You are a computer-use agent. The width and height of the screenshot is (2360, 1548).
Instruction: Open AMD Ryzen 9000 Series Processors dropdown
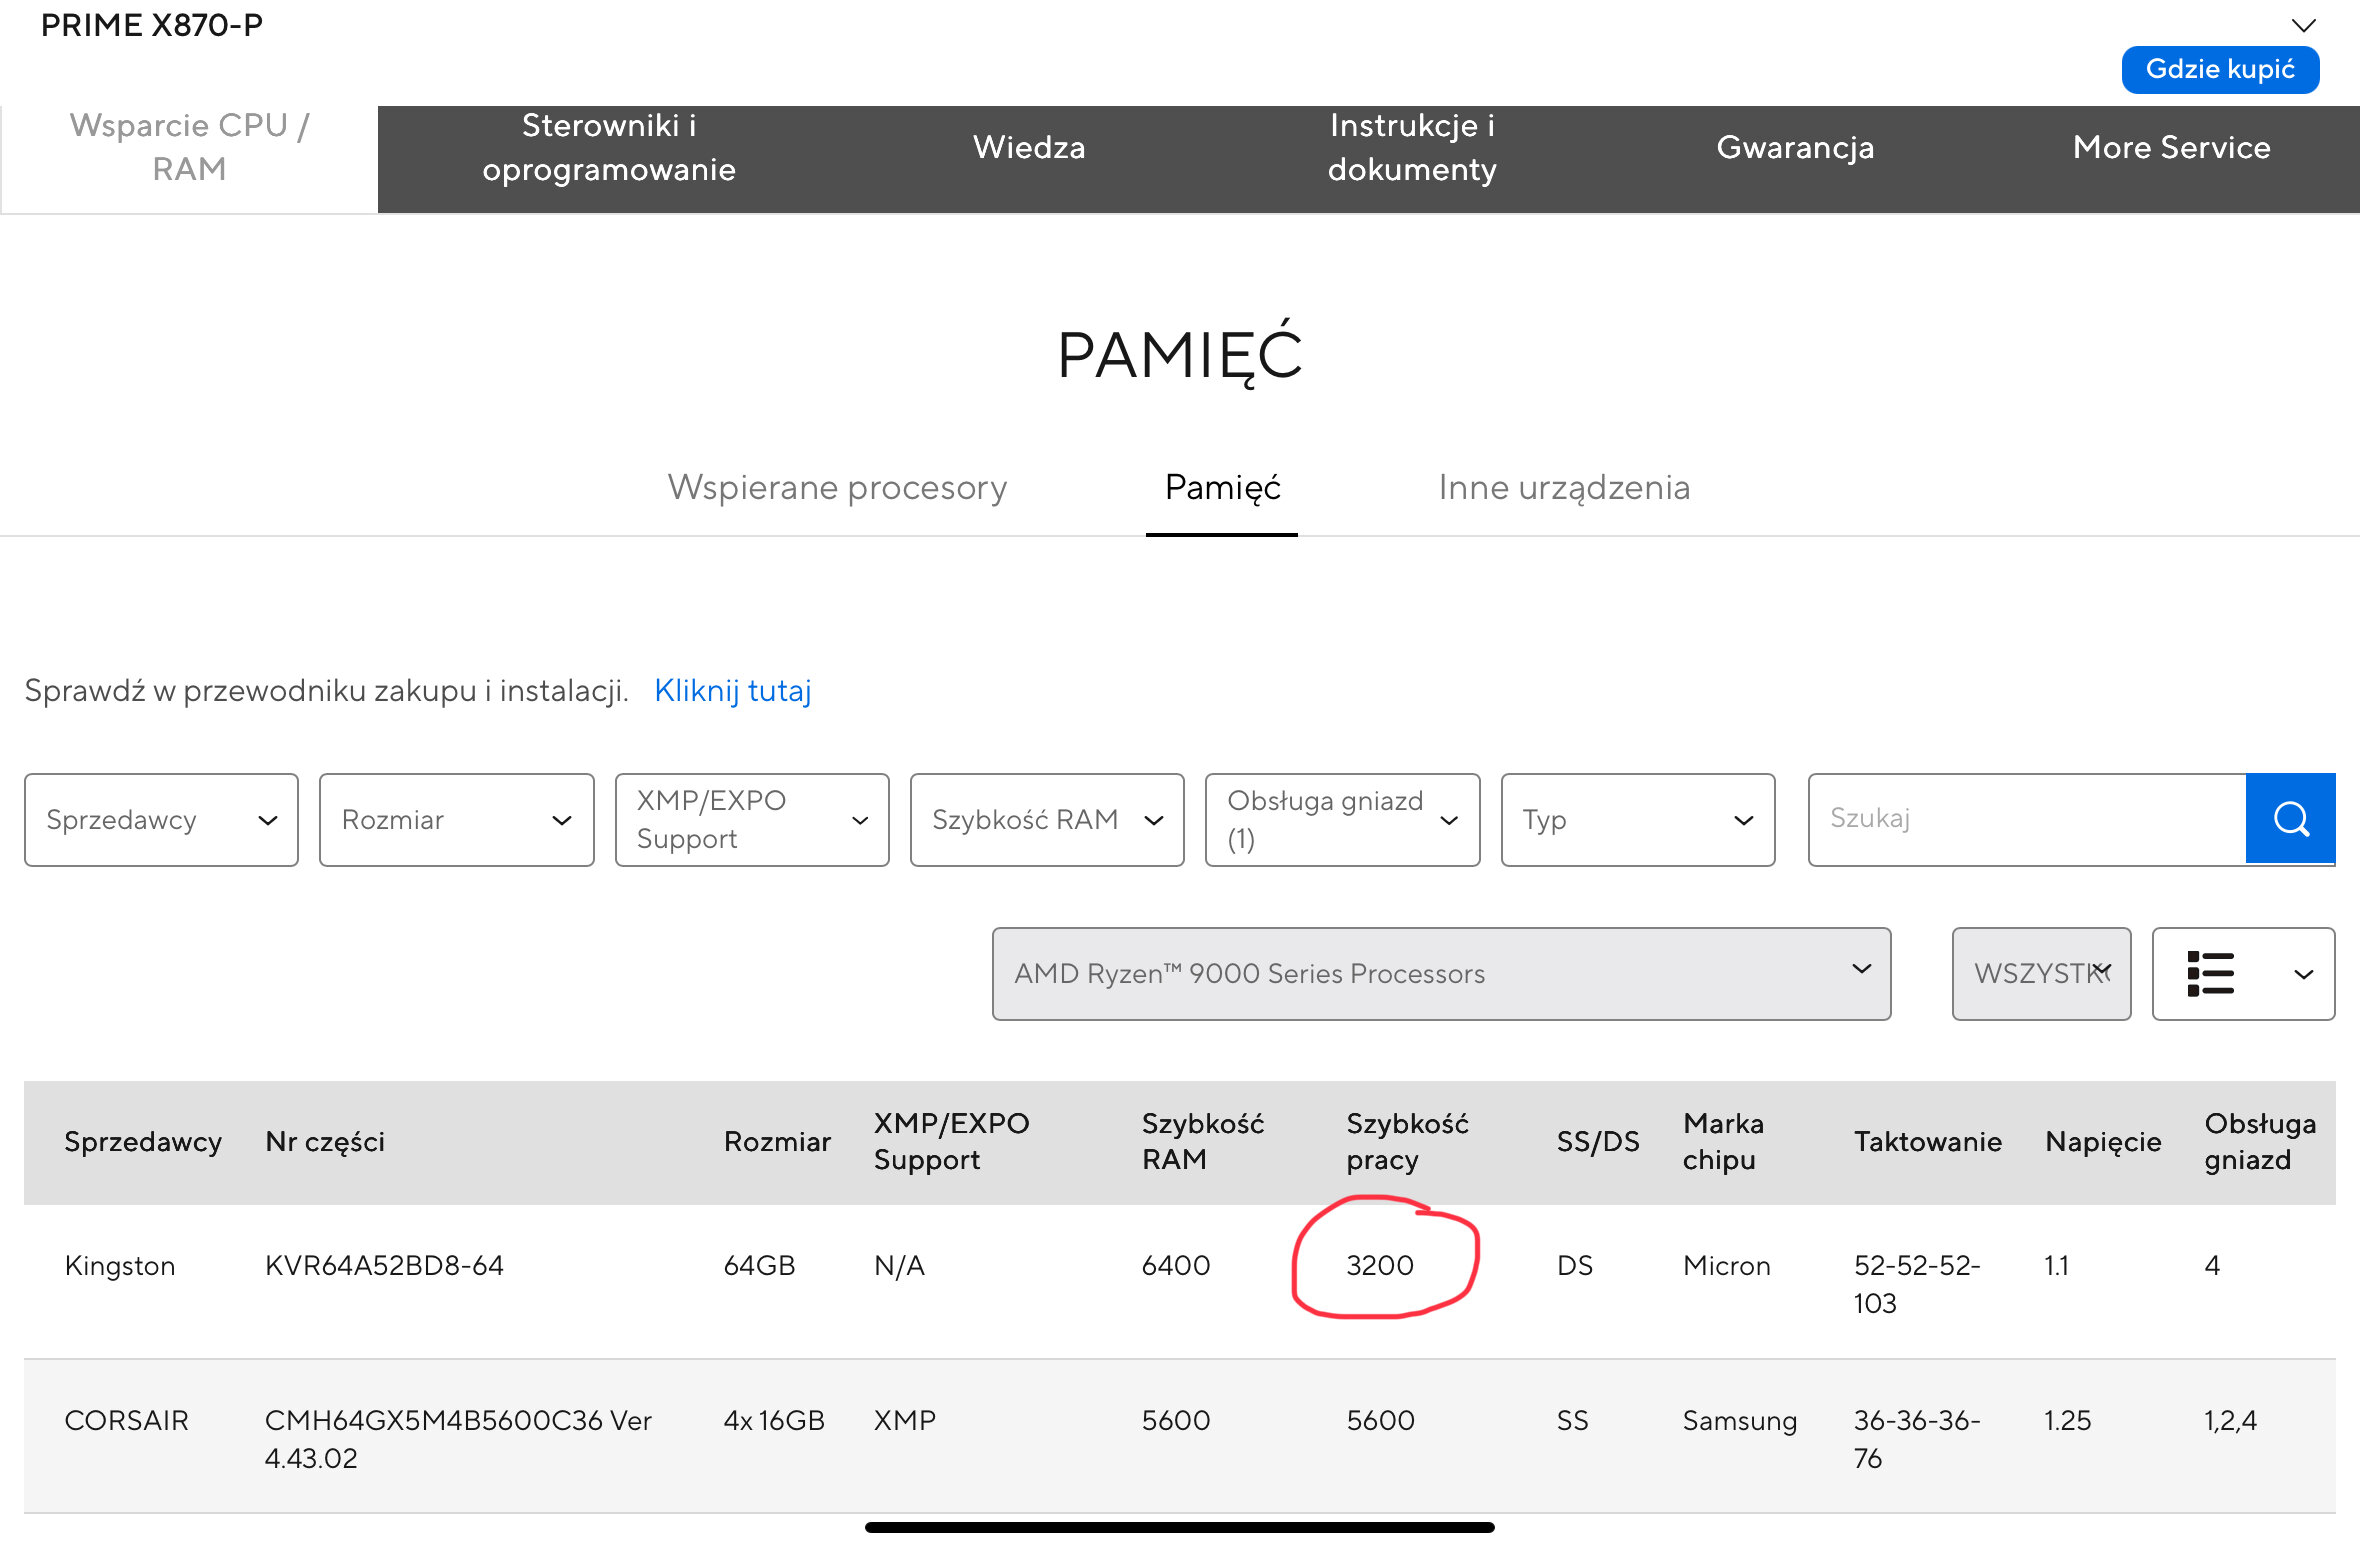(x=1441, y=974)
